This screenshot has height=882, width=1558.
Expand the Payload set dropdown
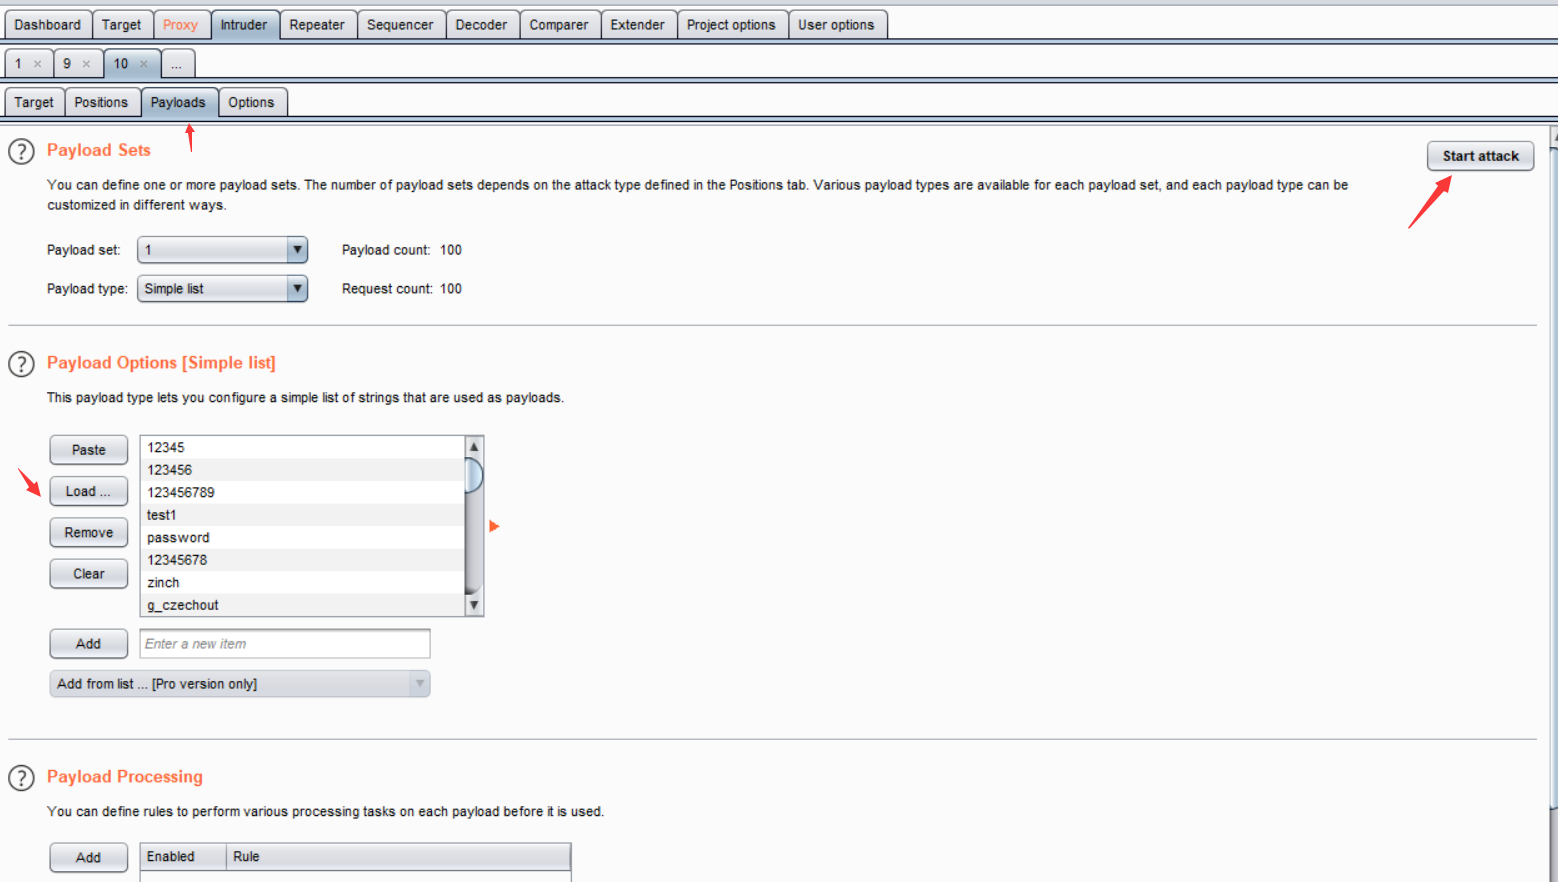tap(296, 250)
